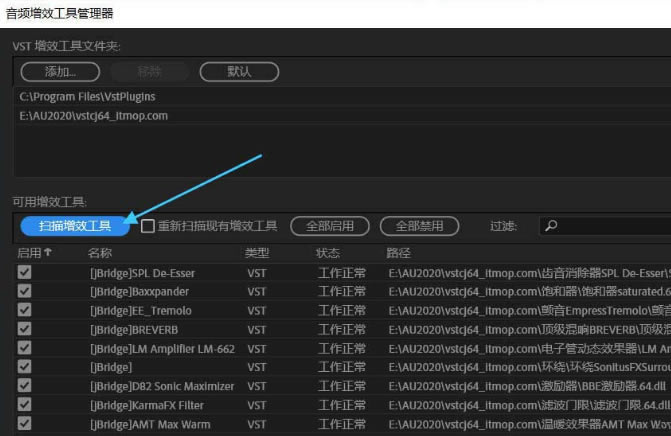Select the [jBridge]AMT Max Warm name
This screenshot has height=436, width=671.
pyautogui.click(x=150, y=424)
